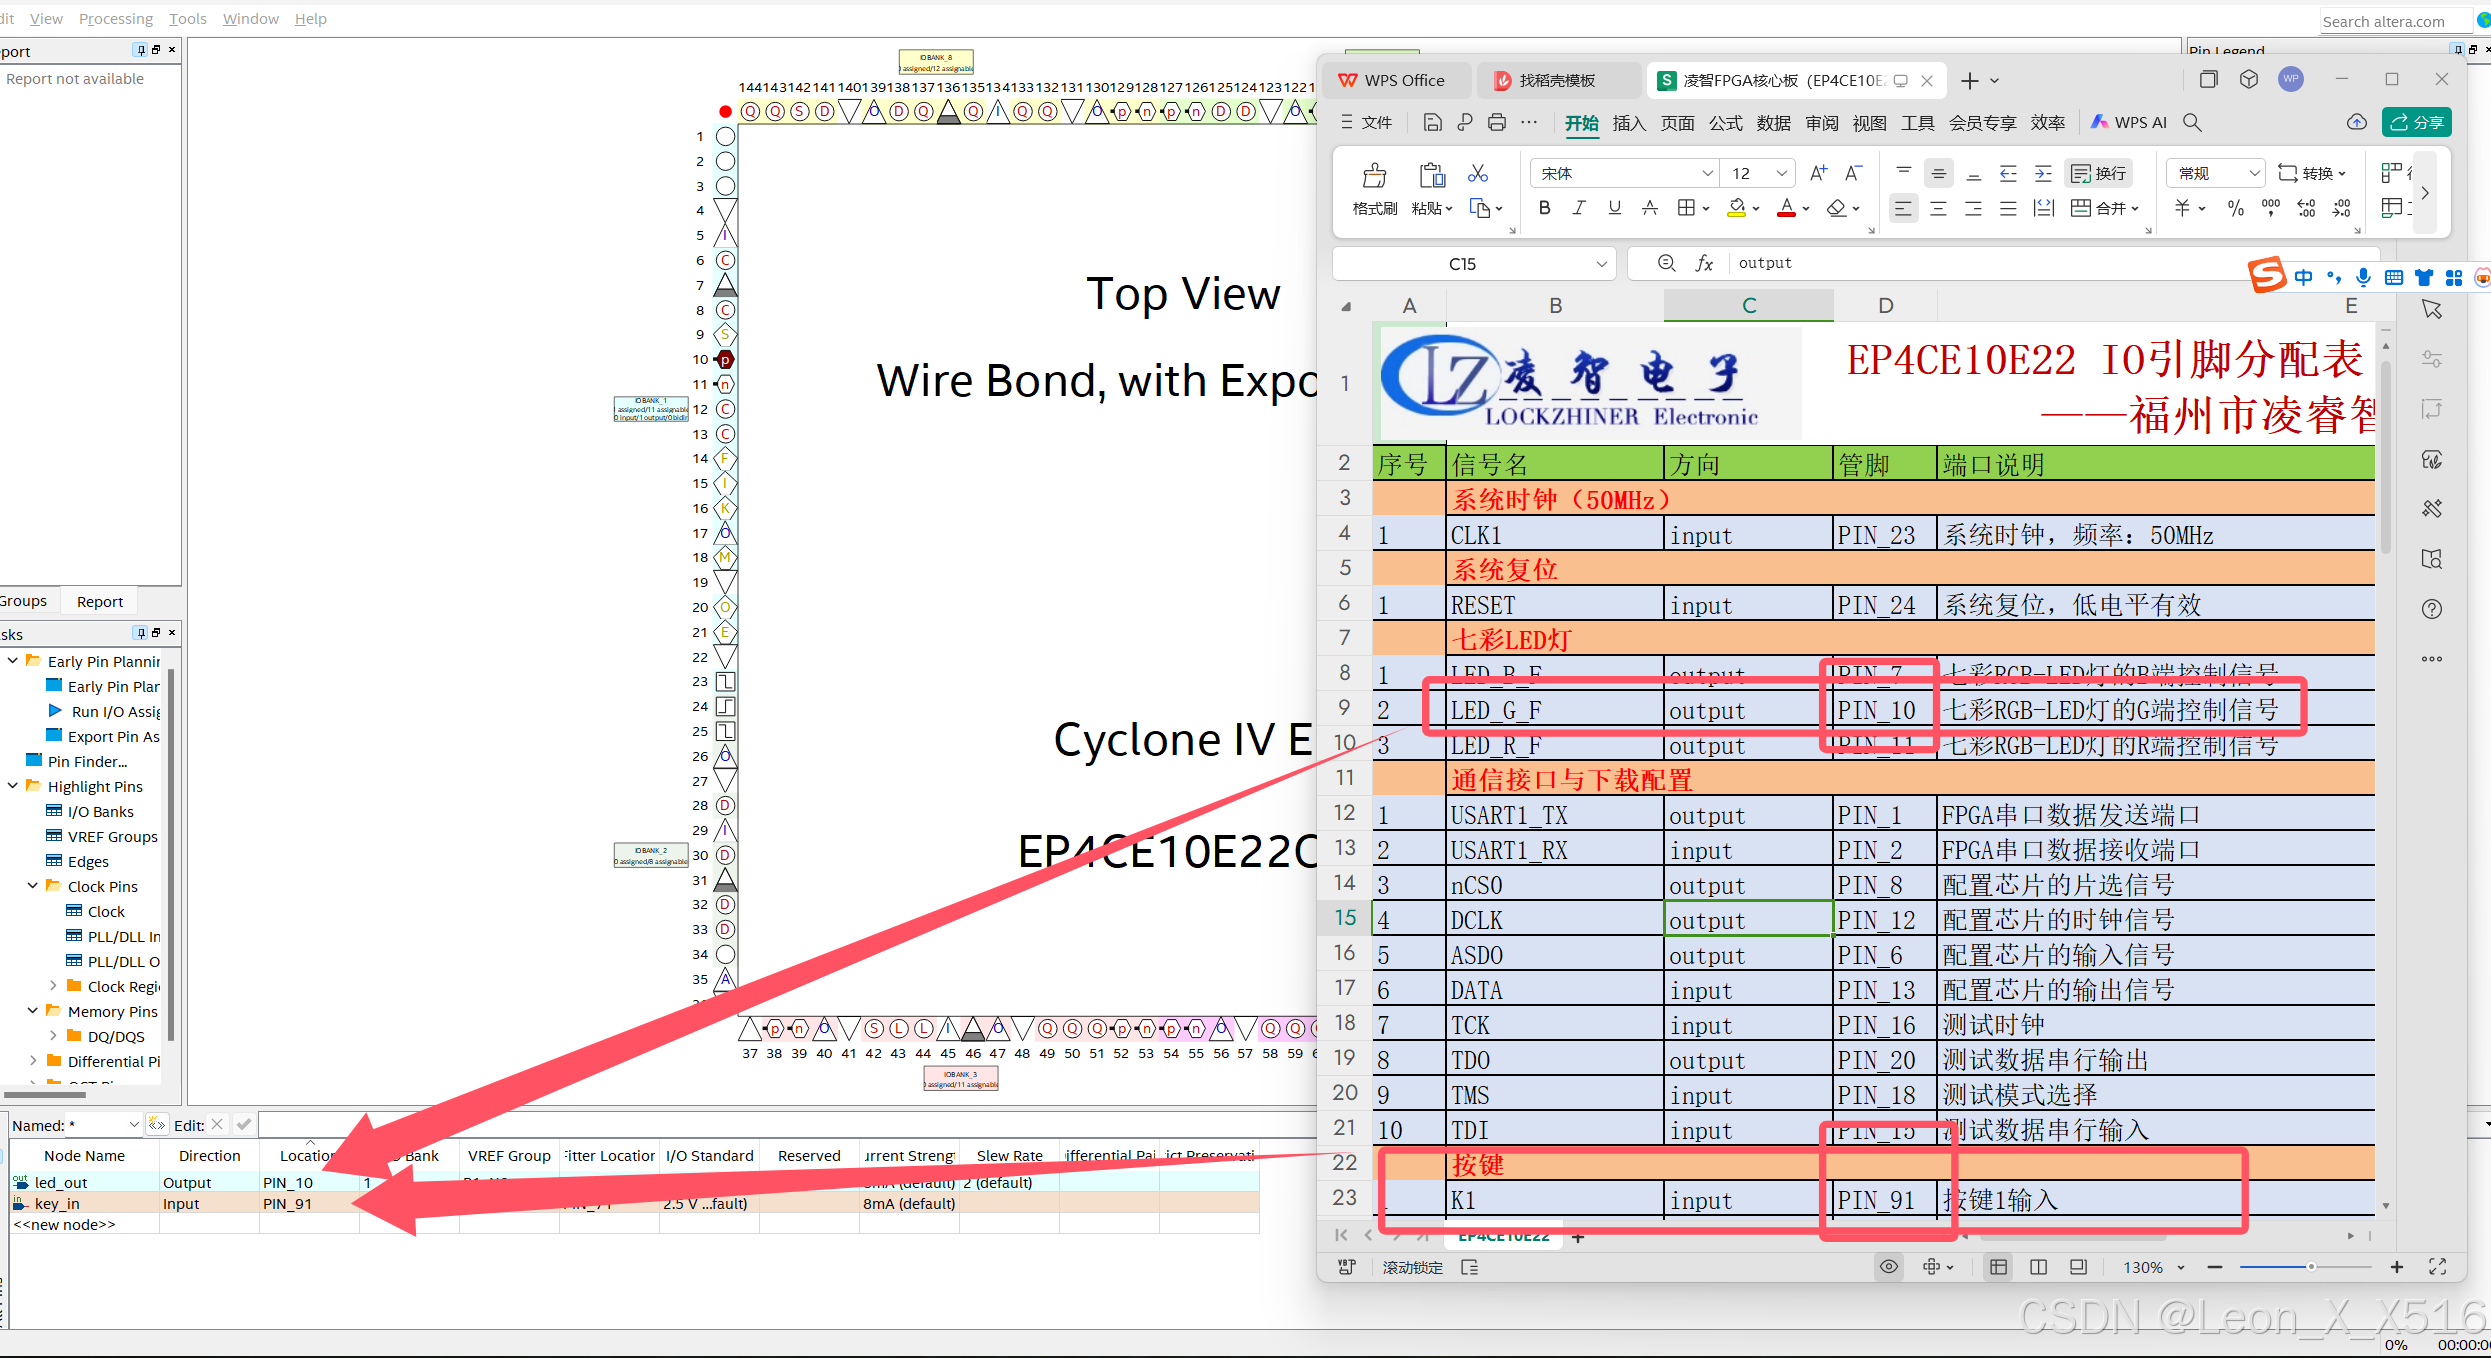This screenshot has height=1358, width=2491.
Task: Switch to the 插入 ribbon tab
Action: click(1628, 122)
